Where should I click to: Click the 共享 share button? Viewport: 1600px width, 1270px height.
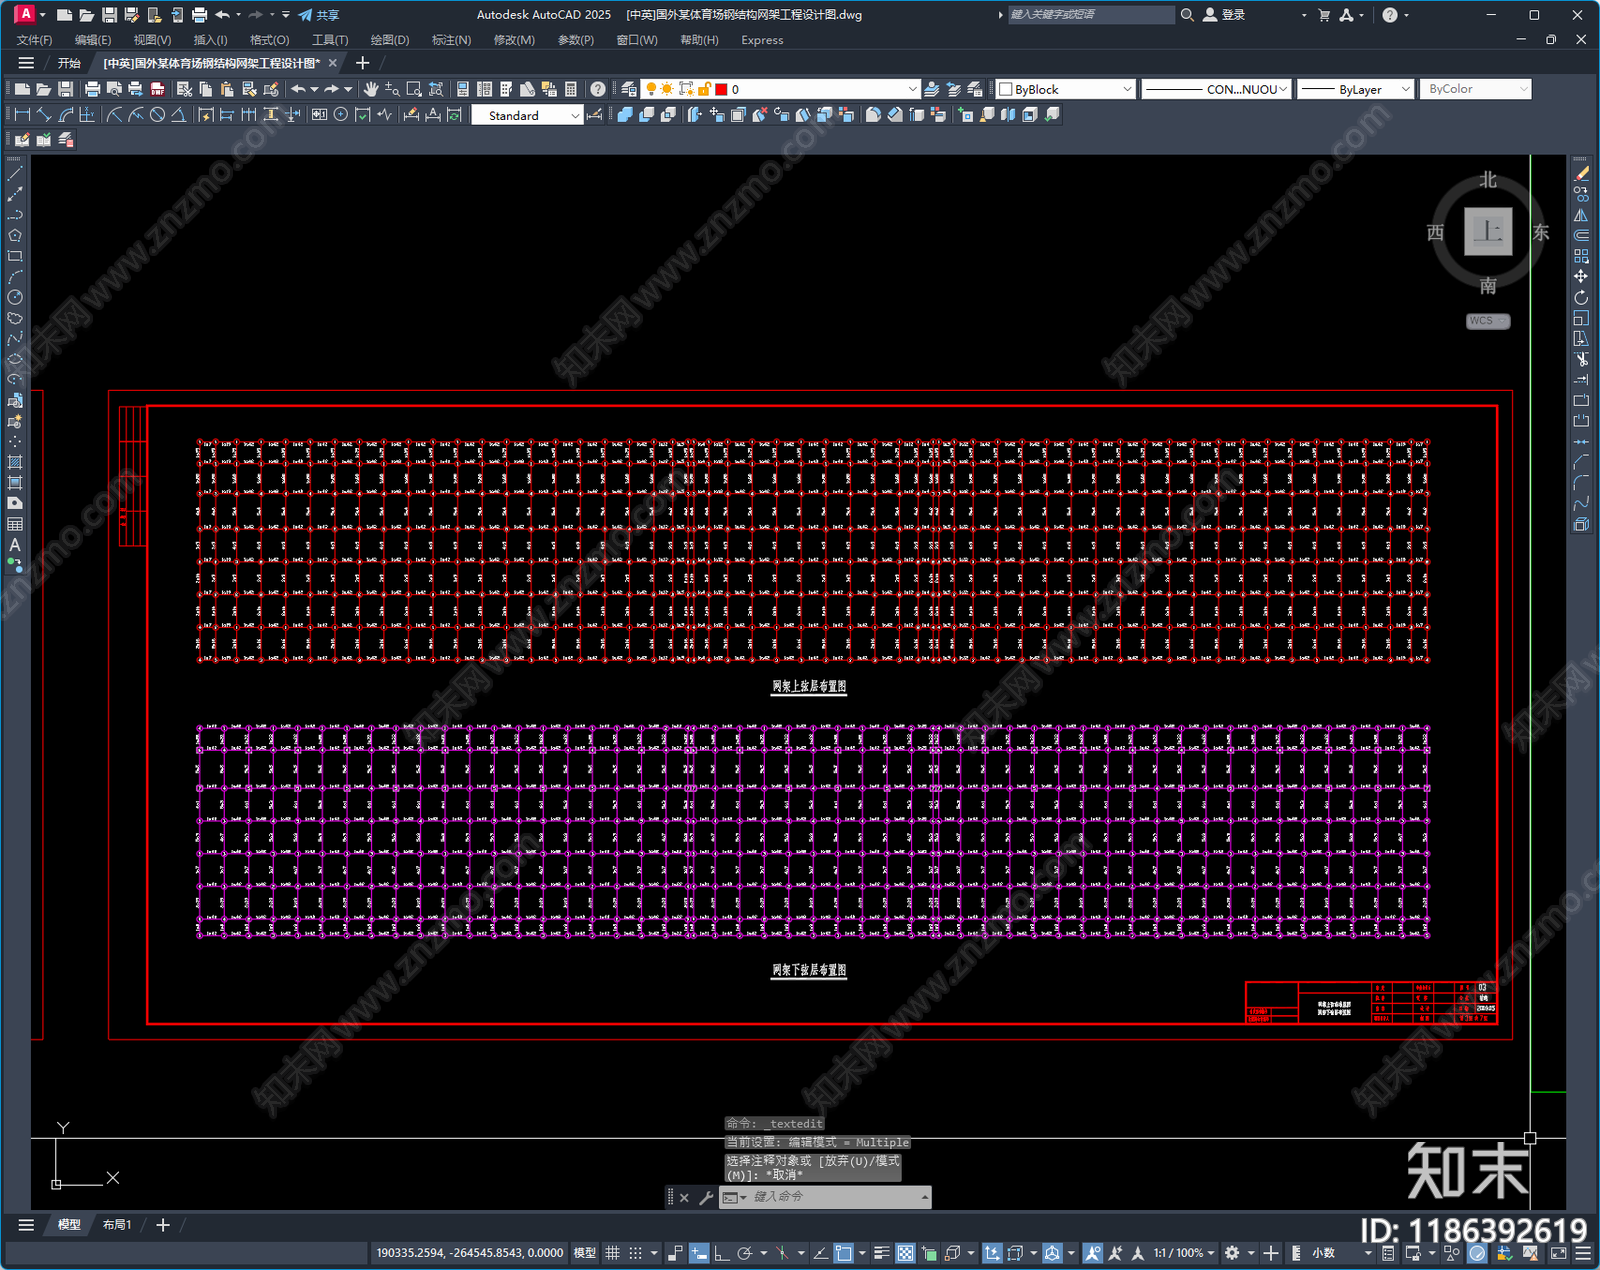pyautogui.click(x=319, y=15)
